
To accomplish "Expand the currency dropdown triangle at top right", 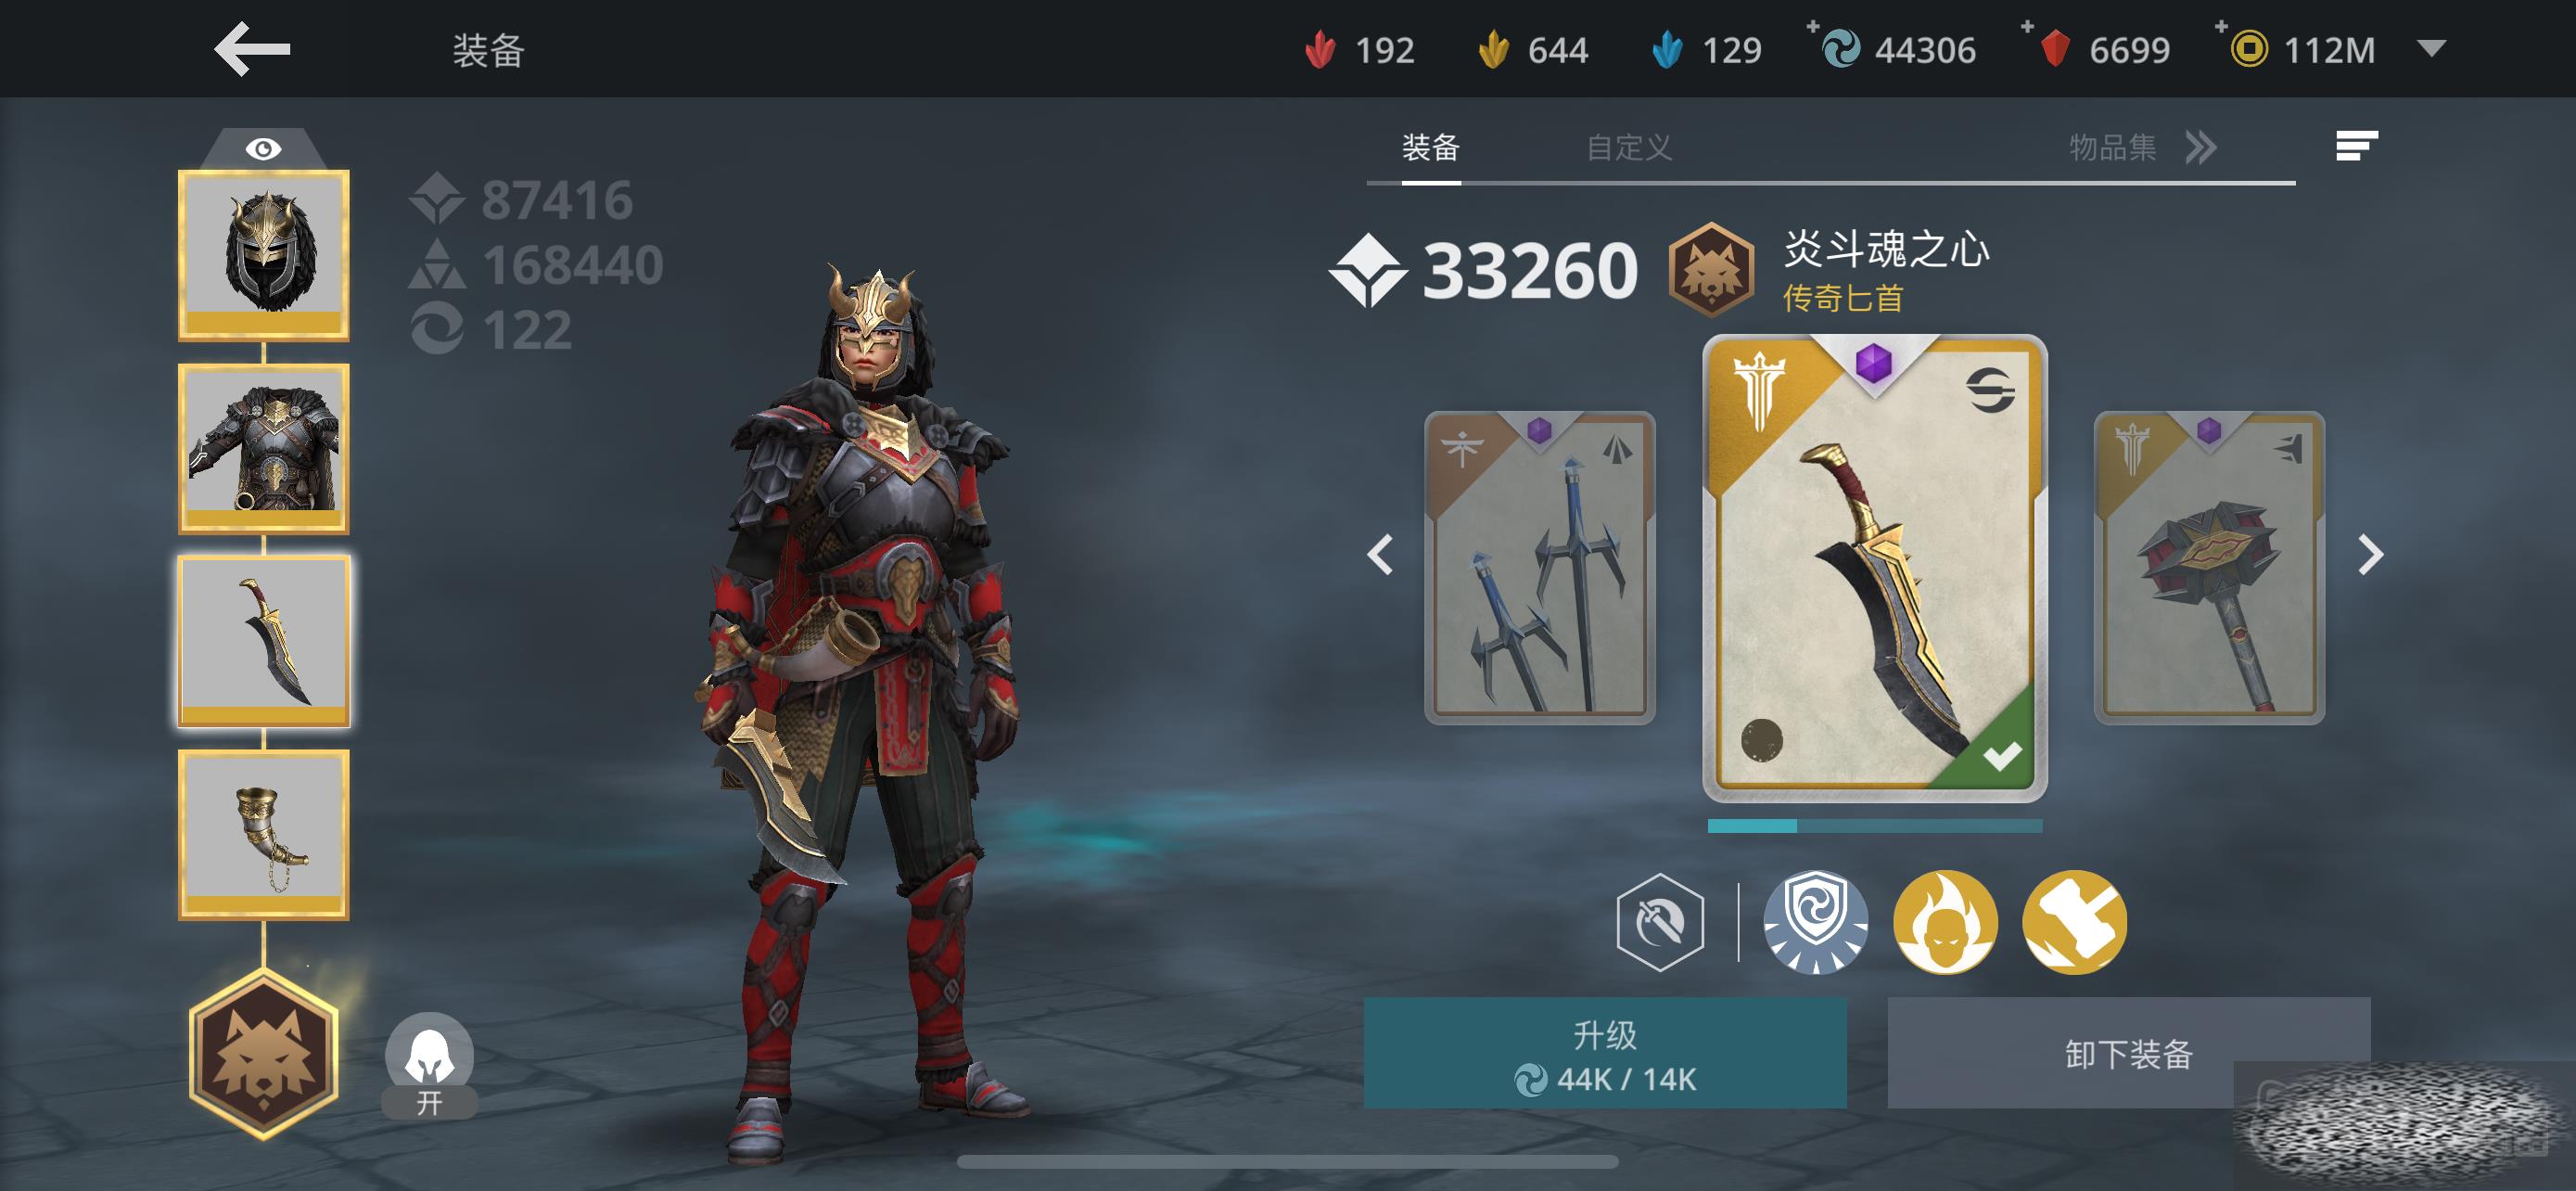I will [x=2431, y=48].
